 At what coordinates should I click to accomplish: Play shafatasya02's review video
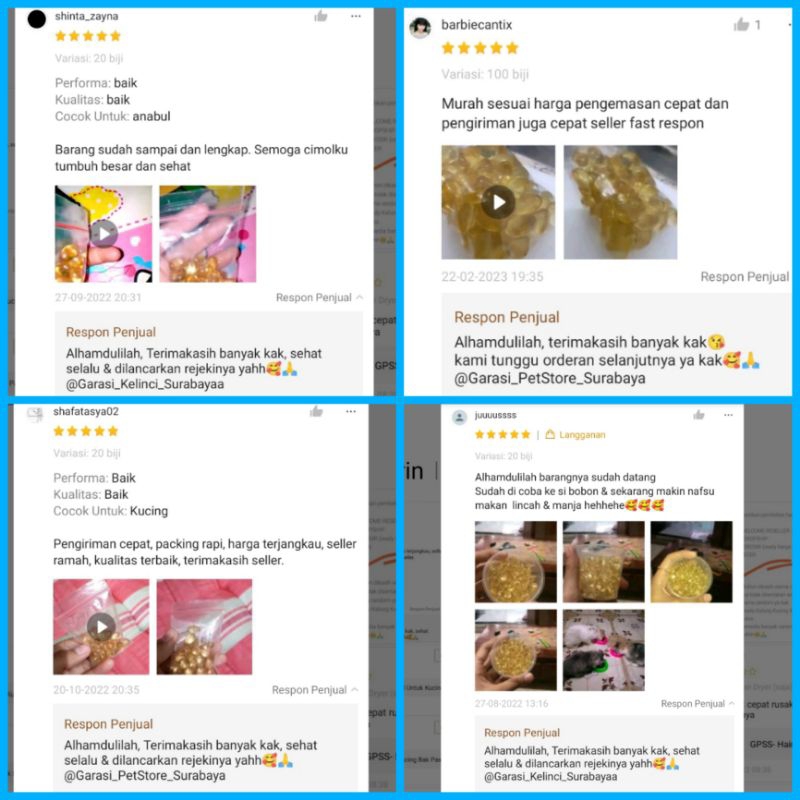[101, 627]
